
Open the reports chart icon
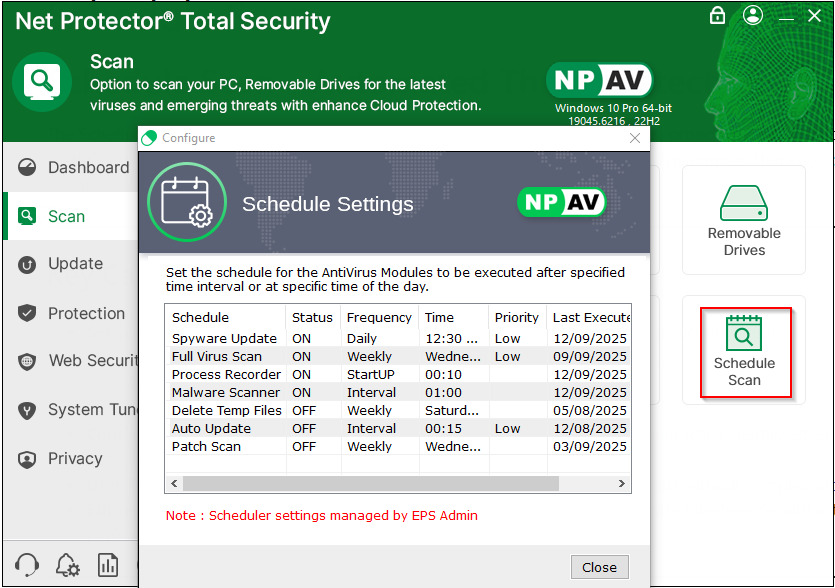pos(108,565)
